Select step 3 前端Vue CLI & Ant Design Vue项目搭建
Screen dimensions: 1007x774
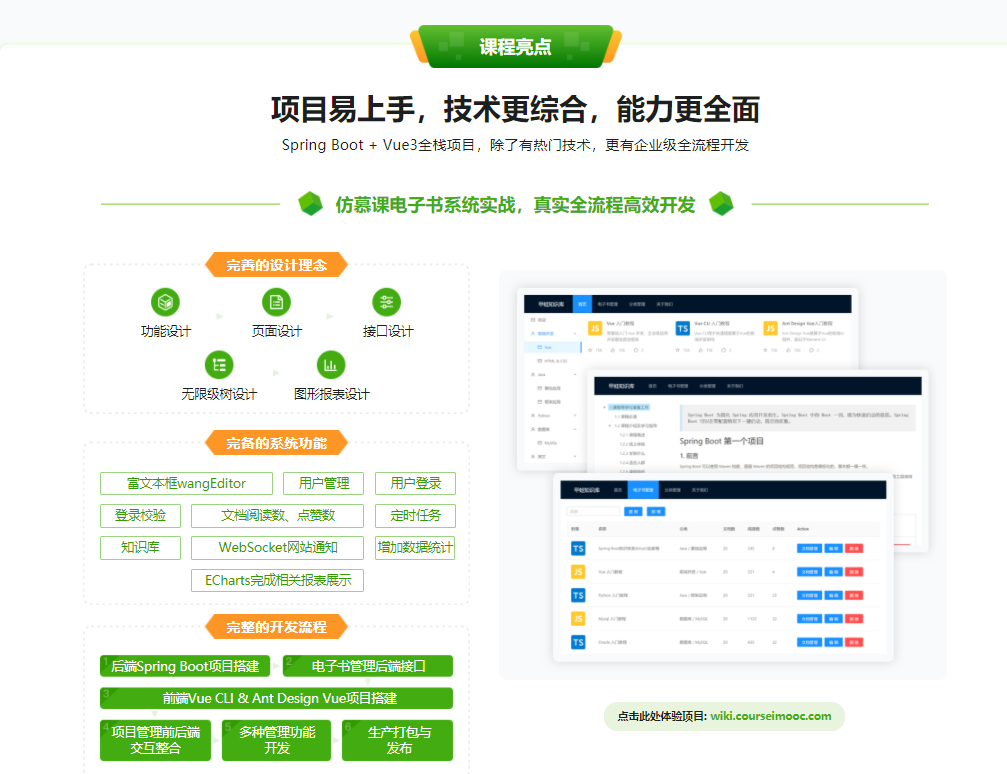pyautogui.click(x=278, y=698)
